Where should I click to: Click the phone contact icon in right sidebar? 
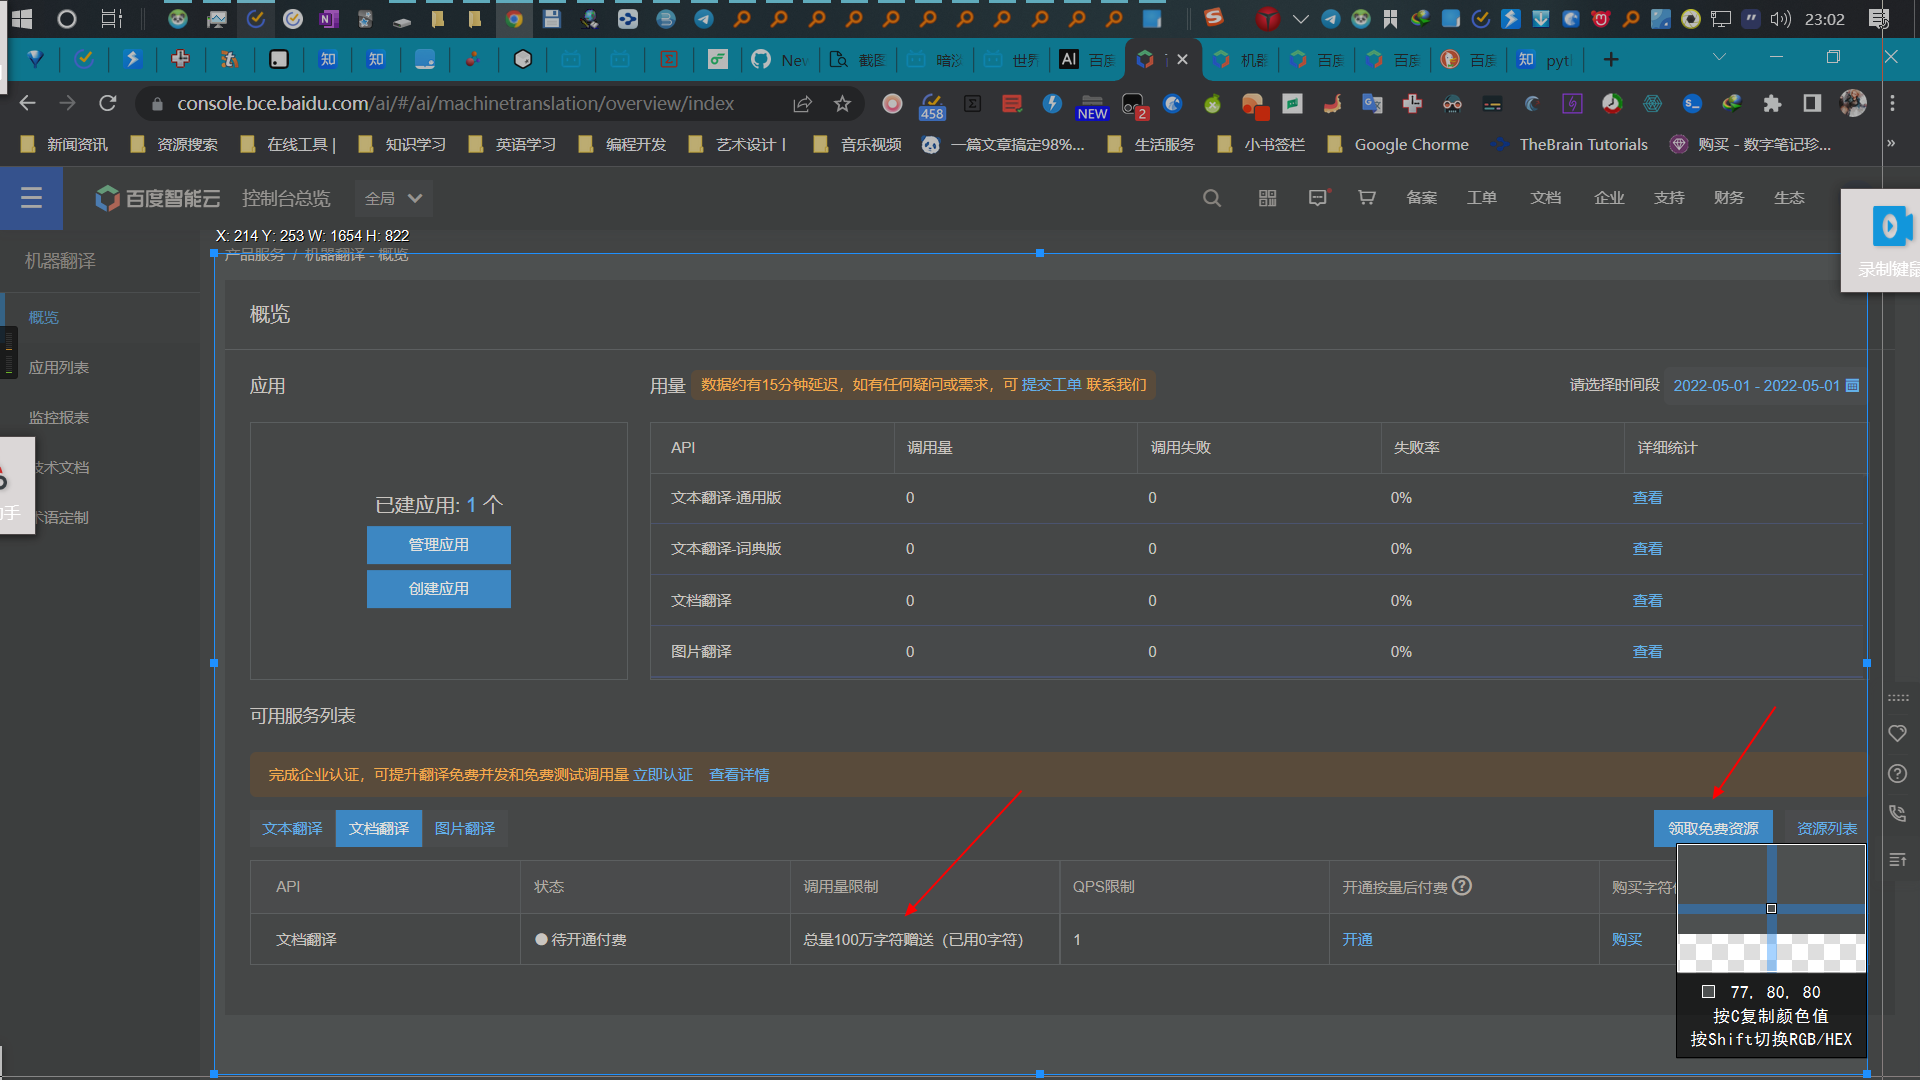[x=1897, y=814]
